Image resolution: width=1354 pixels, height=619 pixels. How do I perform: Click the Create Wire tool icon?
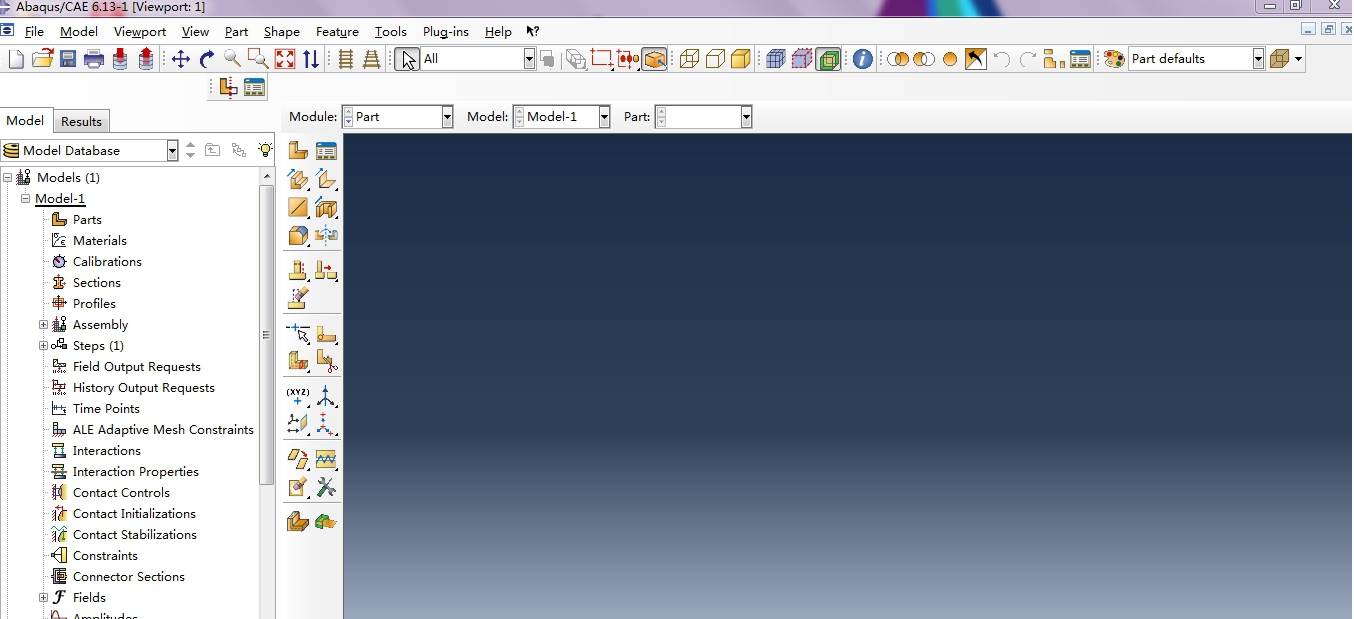pos(298,208)
